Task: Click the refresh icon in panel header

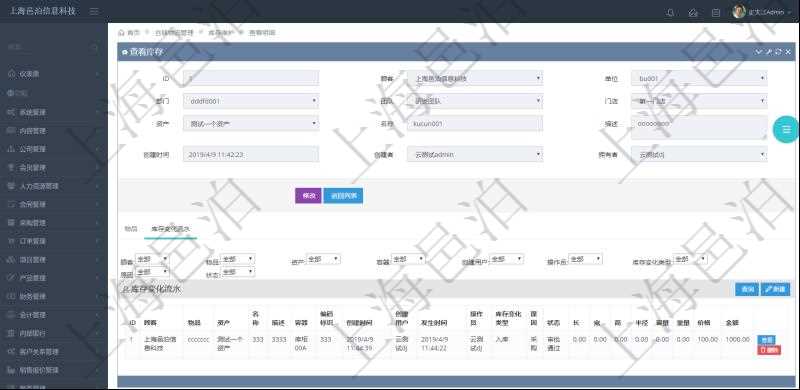Action: coord(778,52)
